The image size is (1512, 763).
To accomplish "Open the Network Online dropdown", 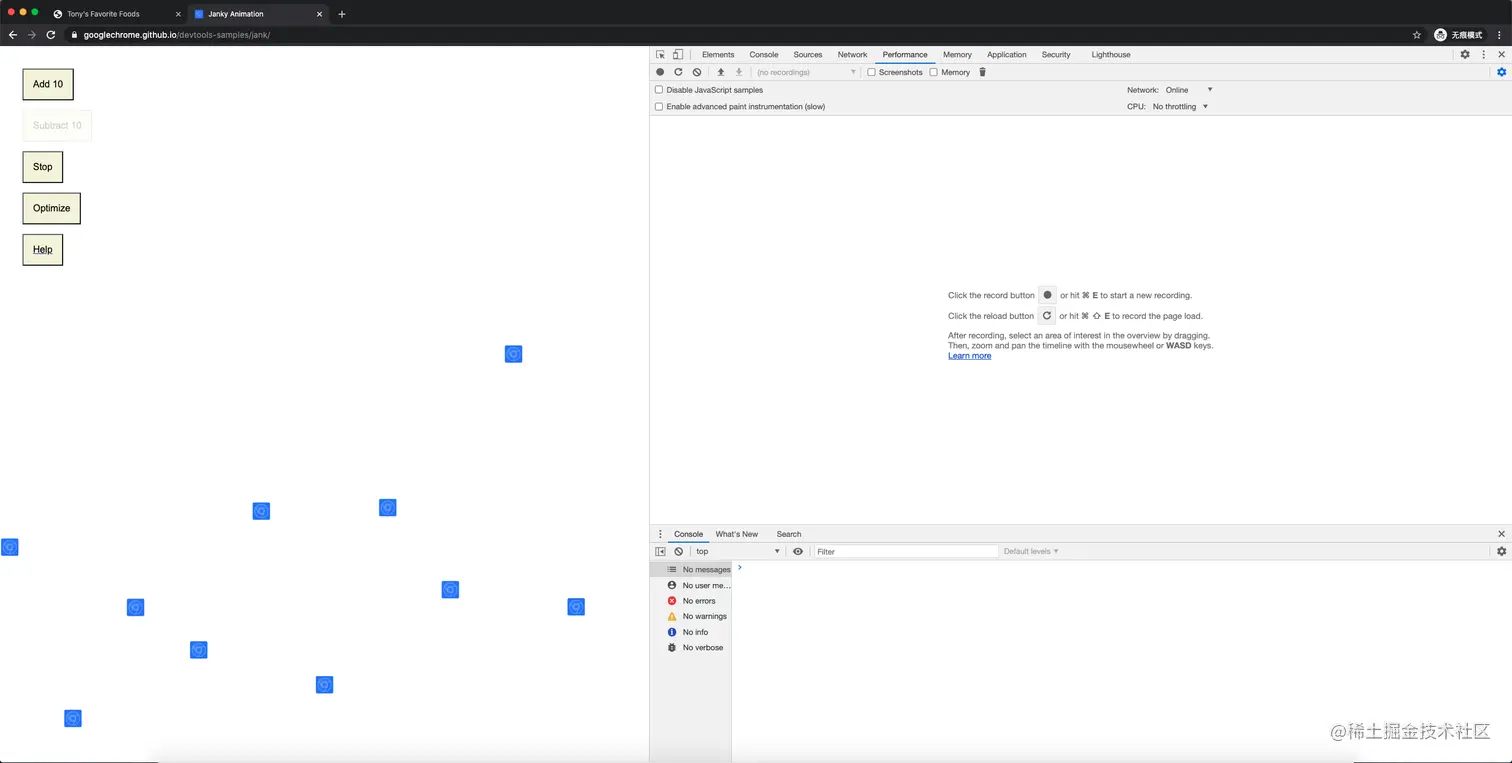I will coord(1189,90).
